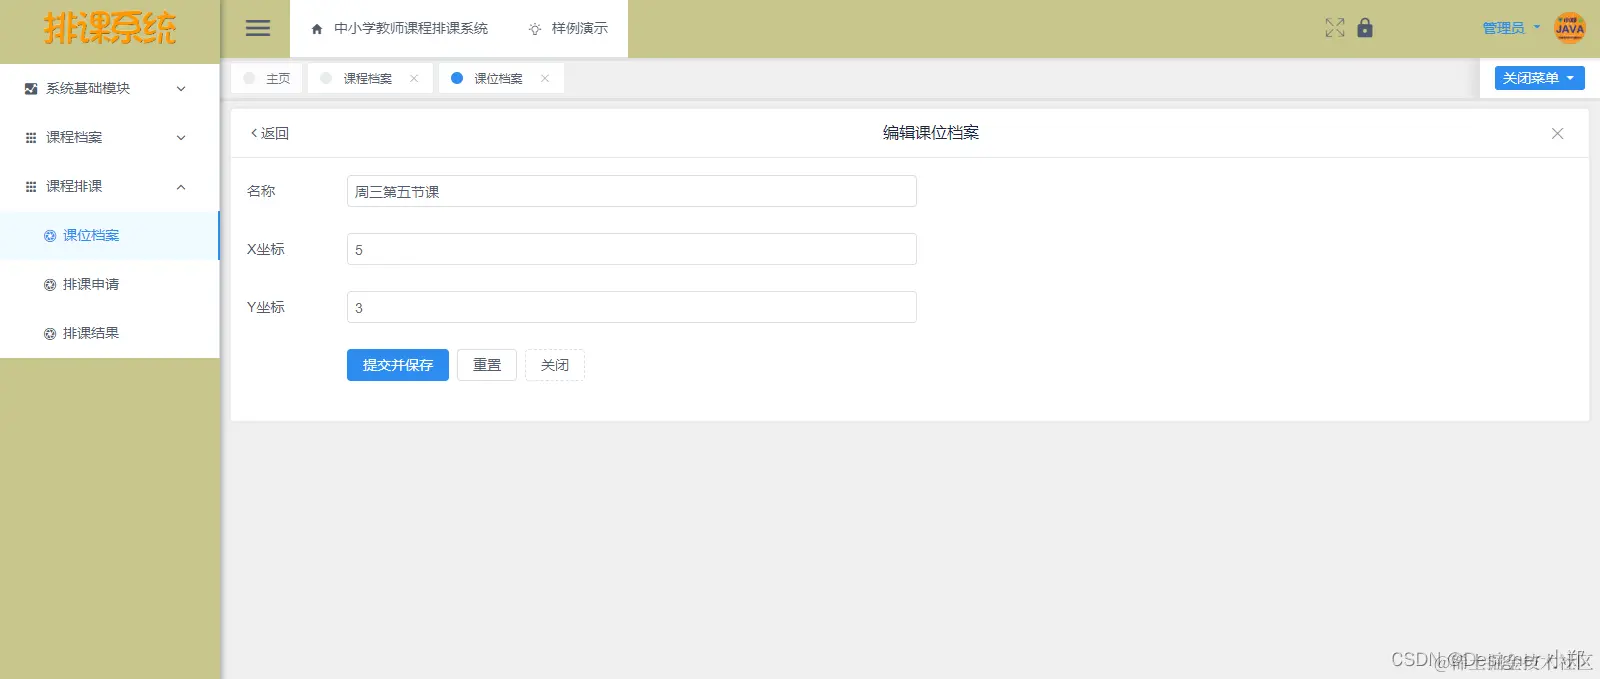Click the 课位档案 sidebar item icon
This screenshot has height=679, width=1600.
(x=50, y=236)
